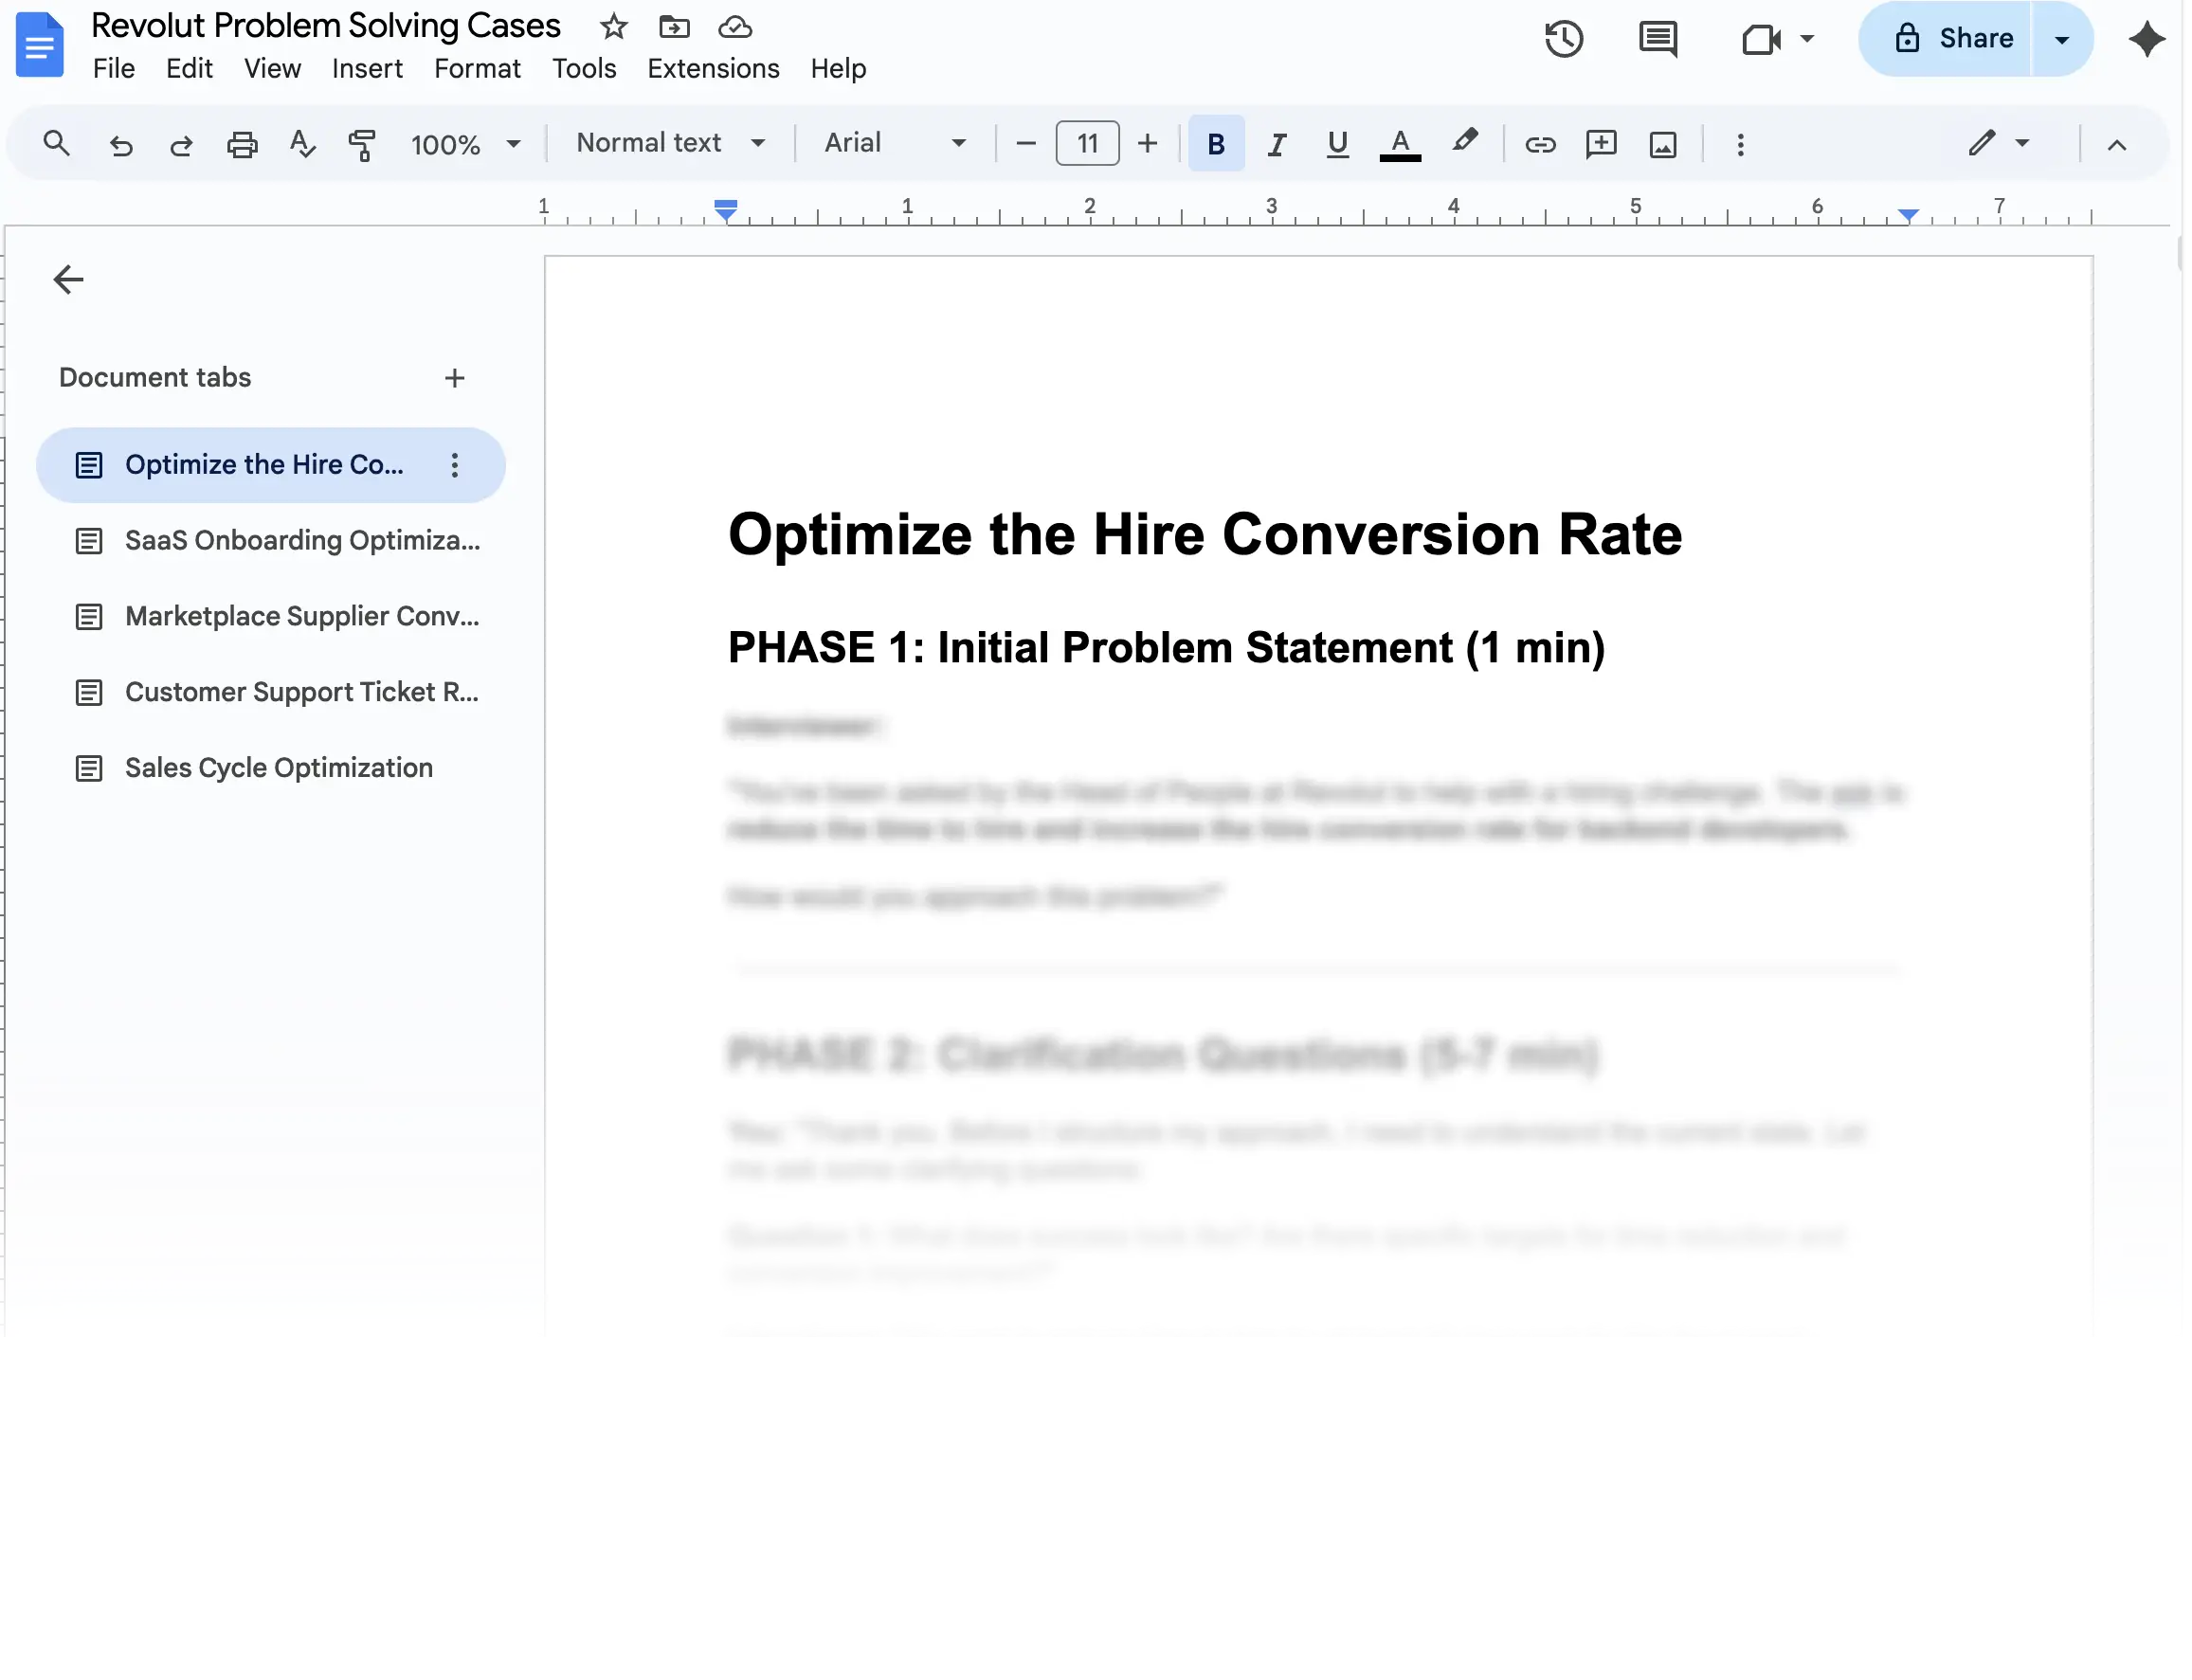
Task: Toggle bold formatting
Action: click(1216, 144)
